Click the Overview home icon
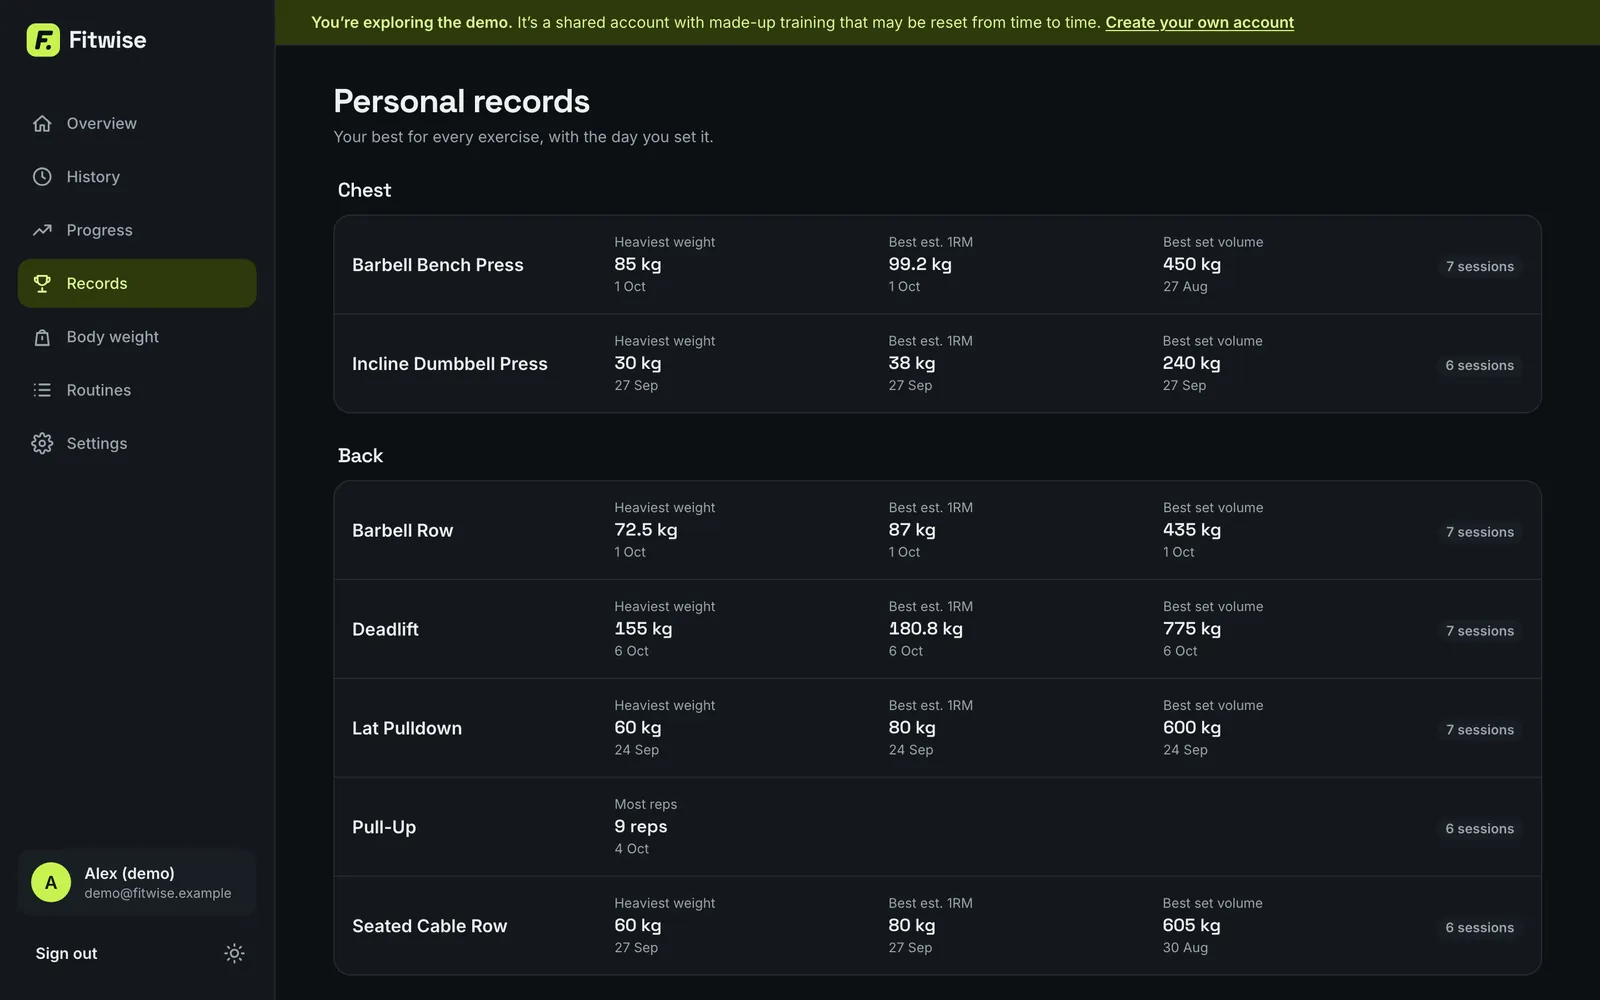Image resolution: width=1600 pixels, height=1000 pixels. pyautogui.click(x=42, y=124)
